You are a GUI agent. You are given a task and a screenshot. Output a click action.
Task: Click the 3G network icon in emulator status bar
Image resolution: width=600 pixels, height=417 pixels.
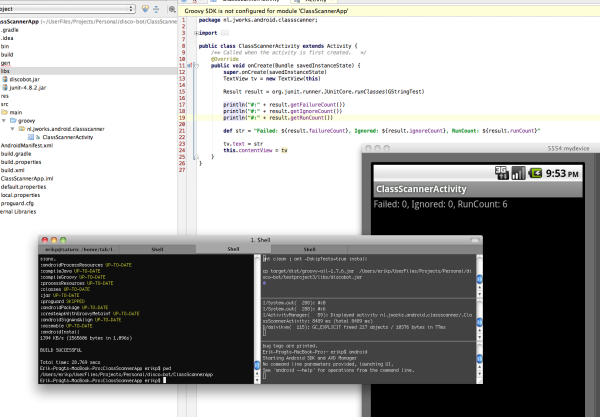(501, 173)
